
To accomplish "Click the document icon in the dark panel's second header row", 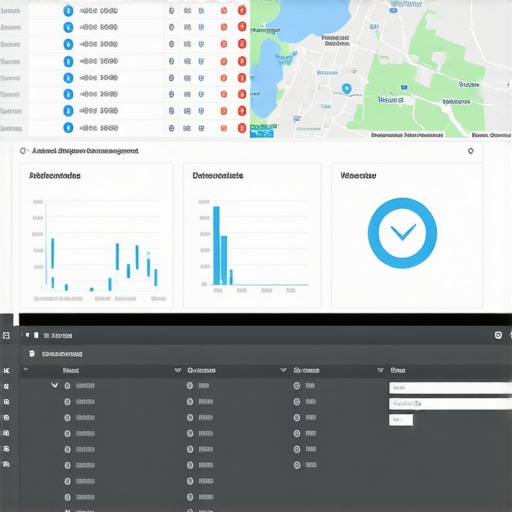I will tap(32, 353).
